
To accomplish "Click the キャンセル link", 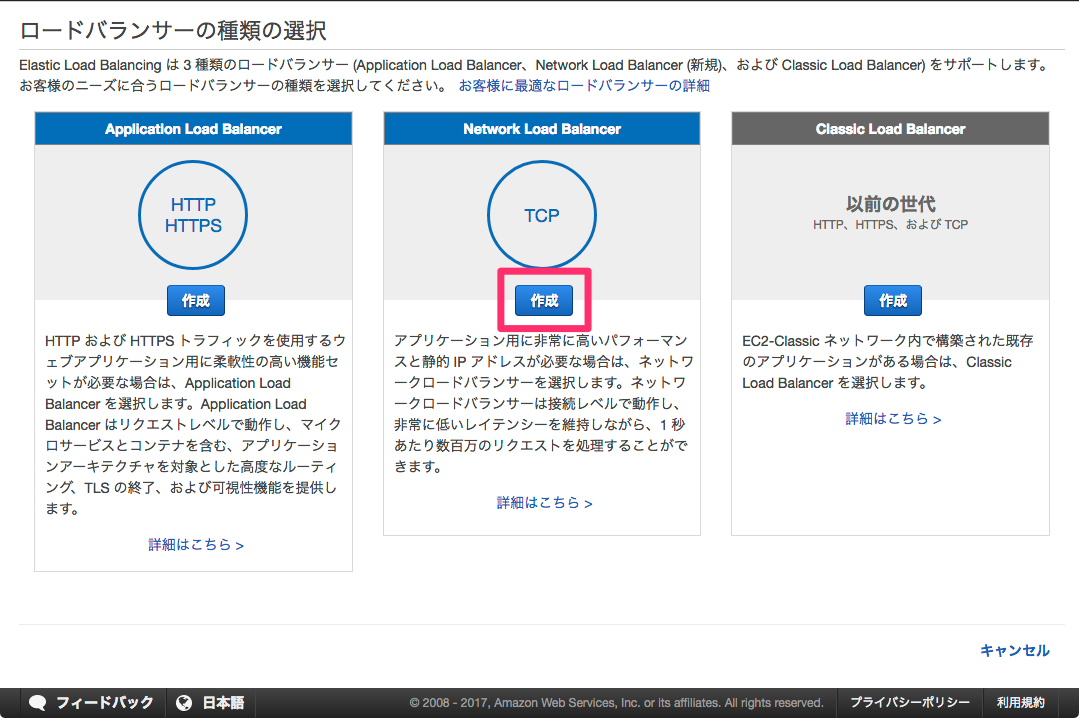I will pyautogui.click(x=1014, y=650).
